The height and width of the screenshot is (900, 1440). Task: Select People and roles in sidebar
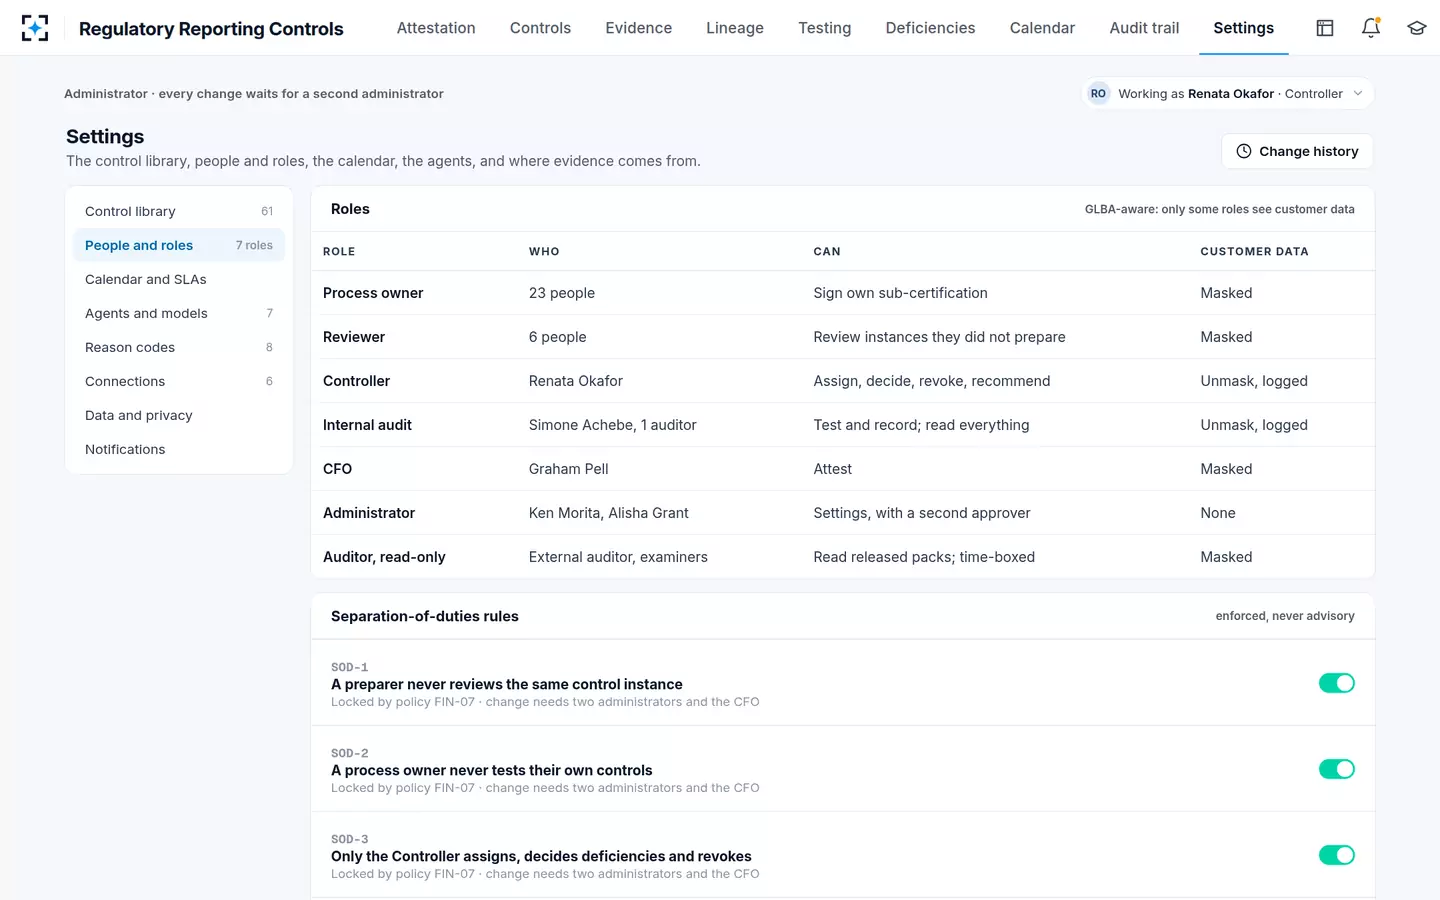tap(179, 245)
